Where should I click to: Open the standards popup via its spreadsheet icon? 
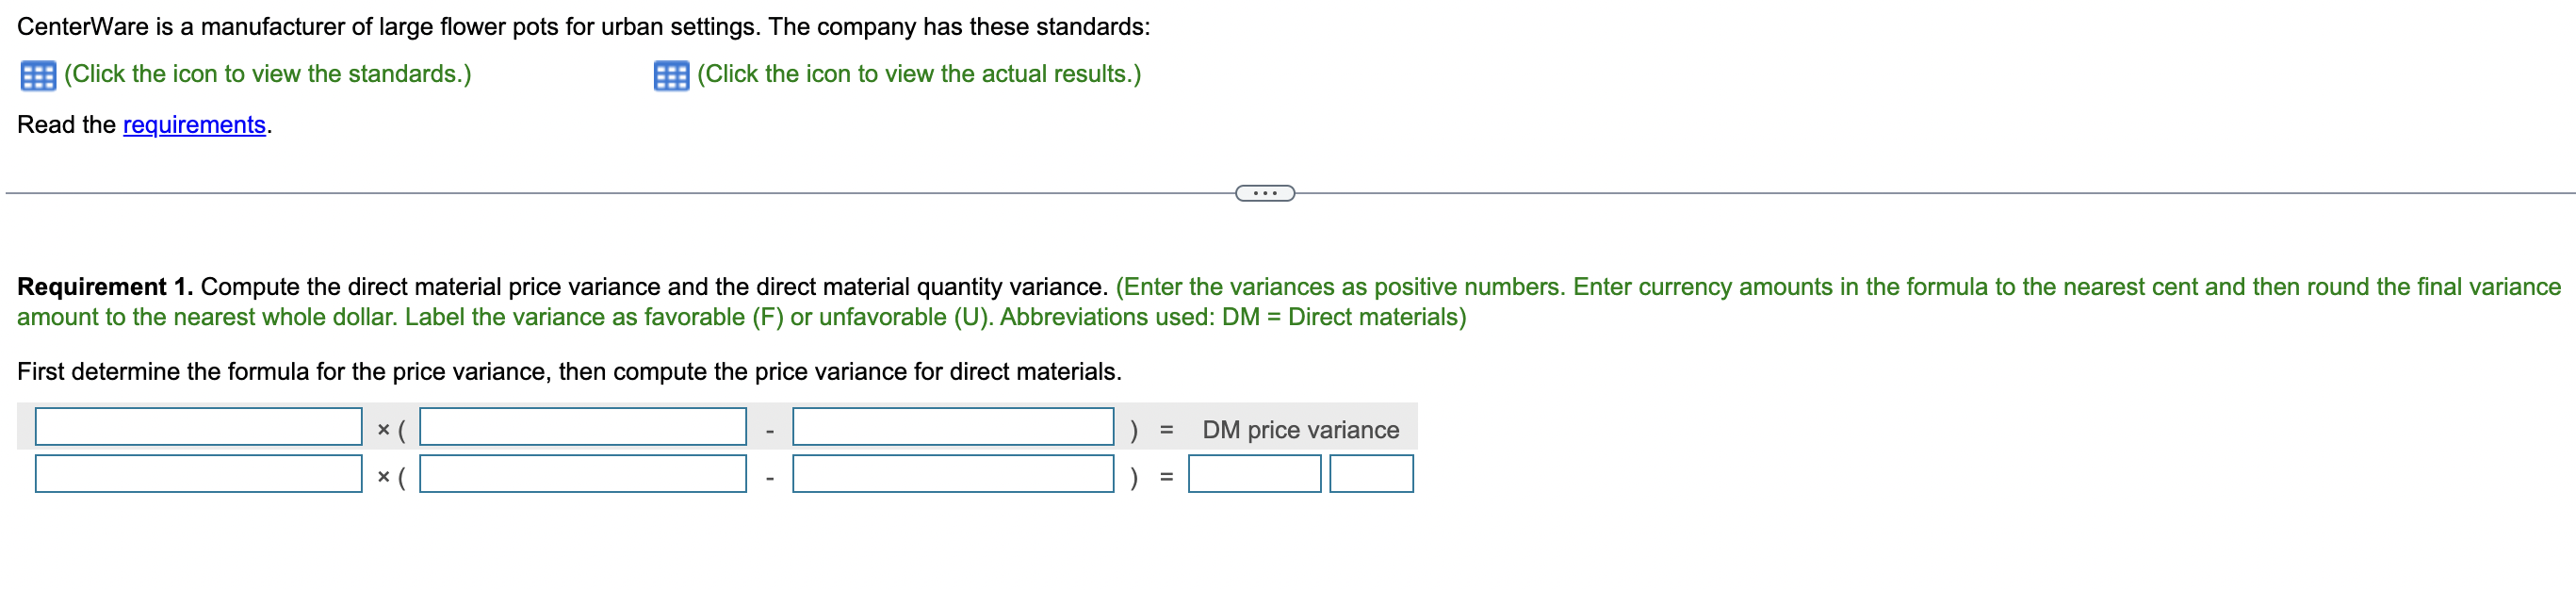click(x=37, y=75)
